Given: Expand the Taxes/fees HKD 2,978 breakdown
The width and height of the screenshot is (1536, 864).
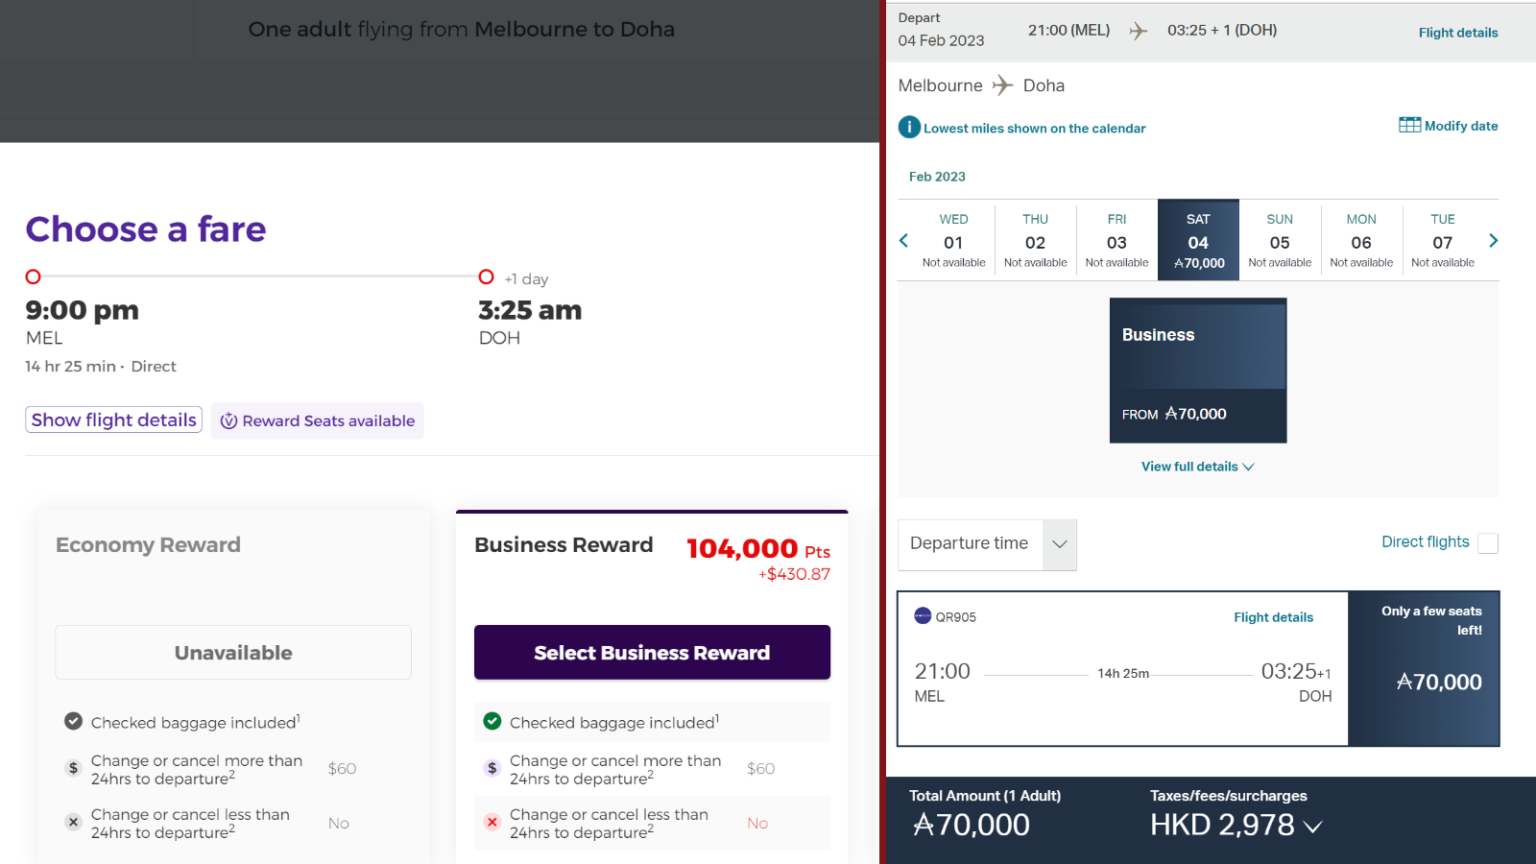Looking at the screenshot, I should pos(1311,826).
